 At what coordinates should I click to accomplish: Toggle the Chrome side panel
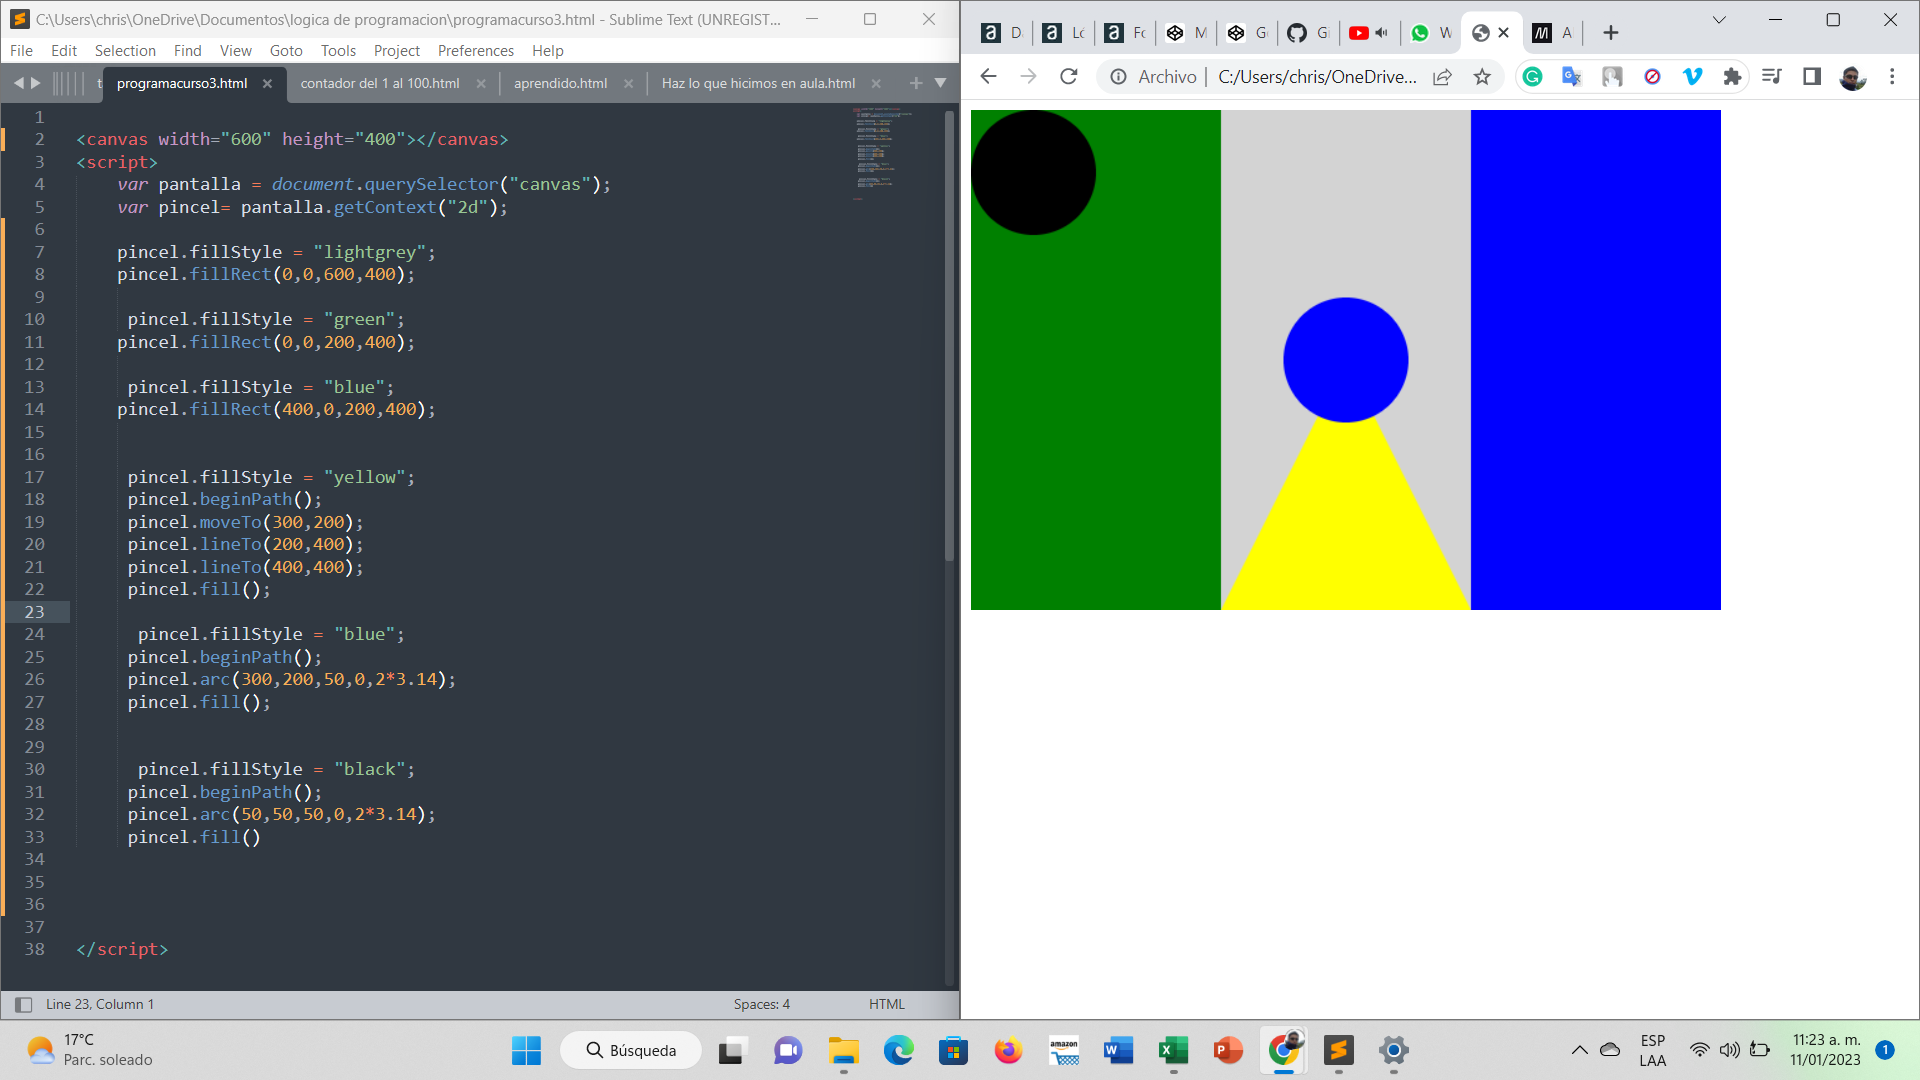[1812, 77]
